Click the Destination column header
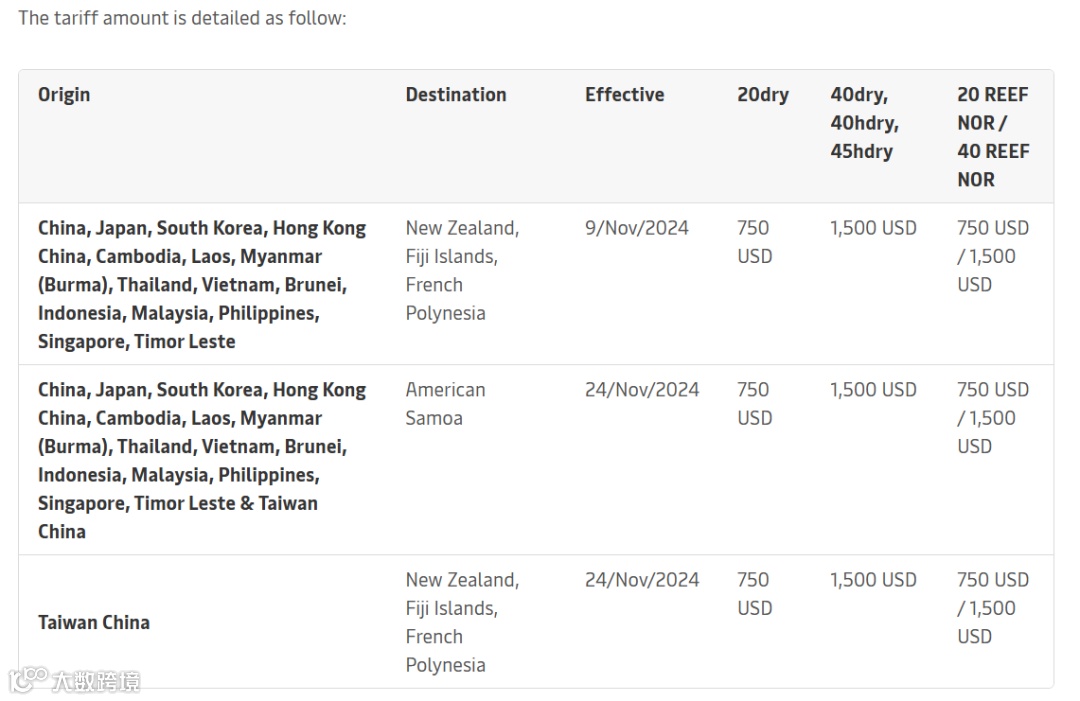Viewport: 1080px width, 701px height. (x=455, y=95)
